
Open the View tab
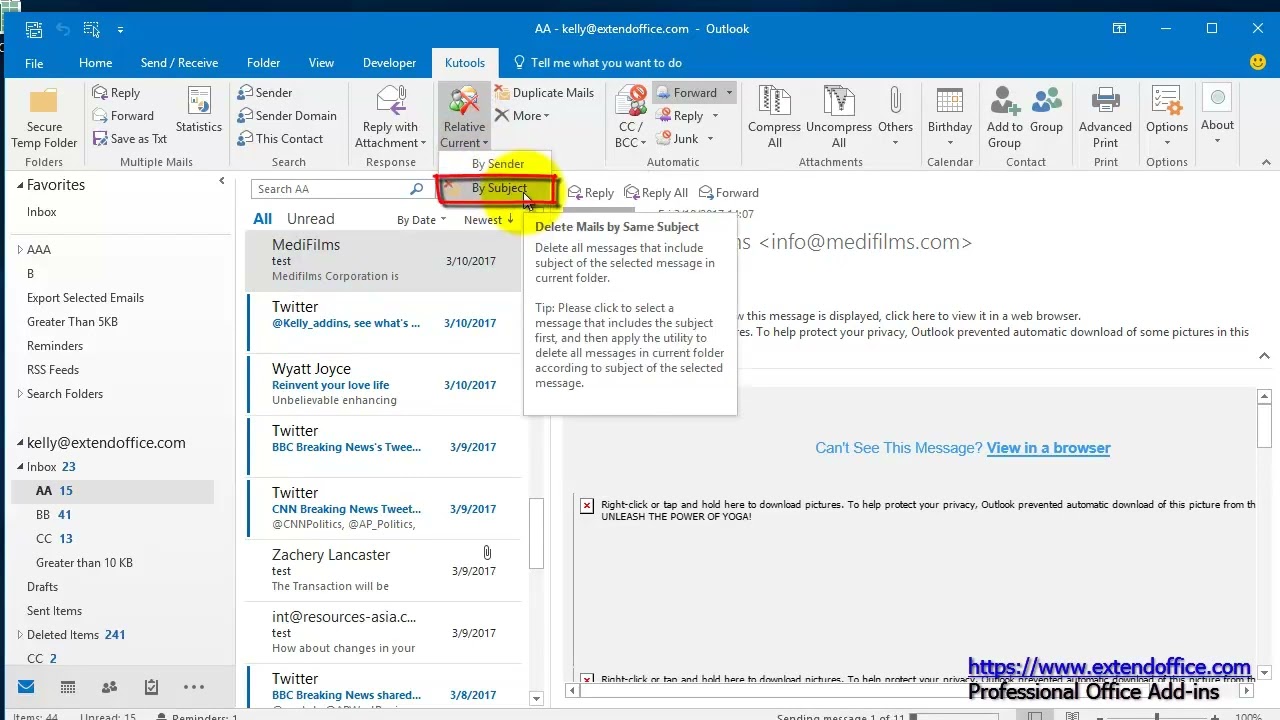pyautogui.click(x=321, y=63)
